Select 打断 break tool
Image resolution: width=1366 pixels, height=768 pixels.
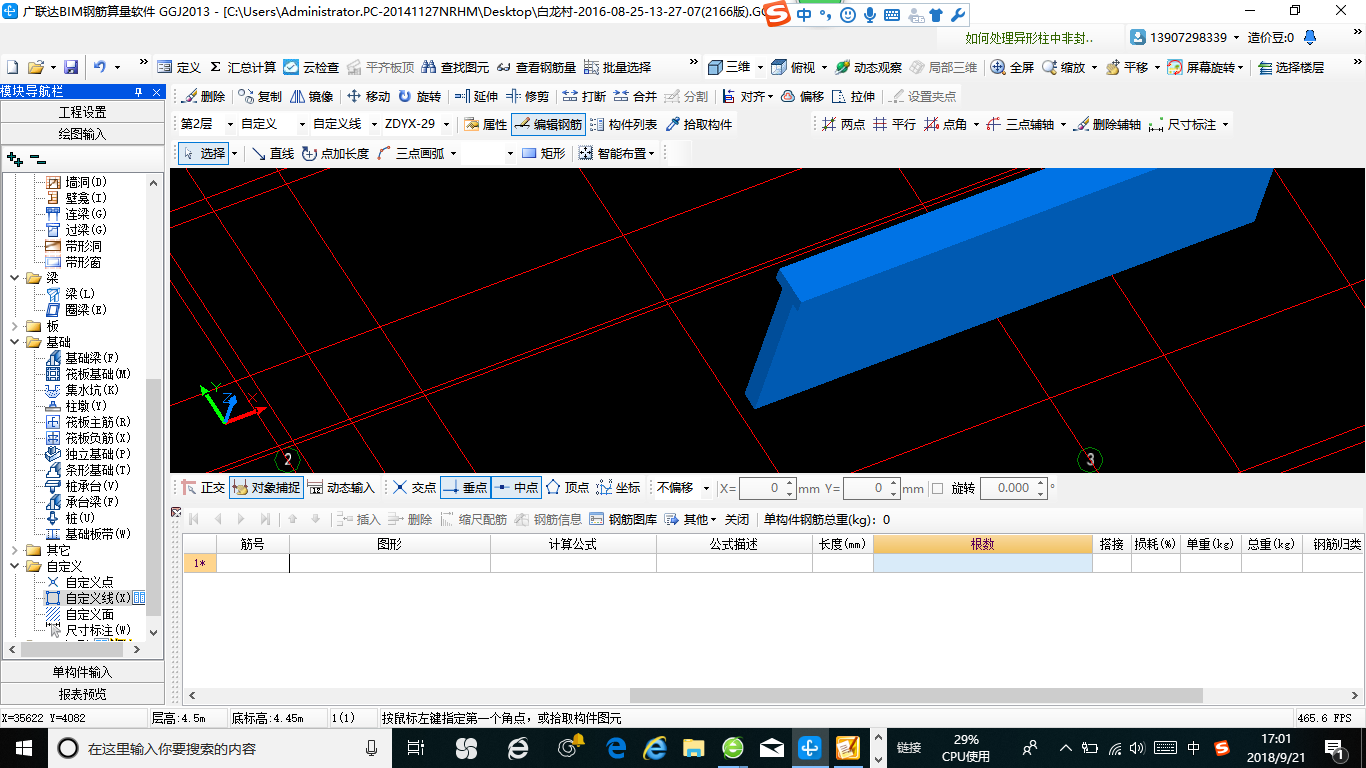point(584,97)
